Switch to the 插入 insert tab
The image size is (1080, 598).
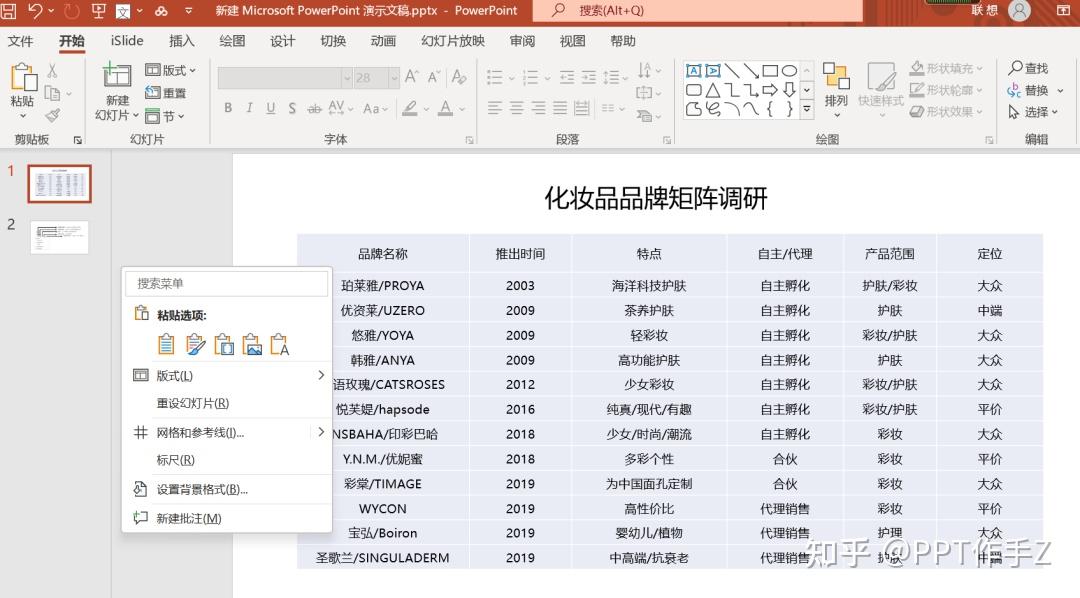[x=181, y=41]
